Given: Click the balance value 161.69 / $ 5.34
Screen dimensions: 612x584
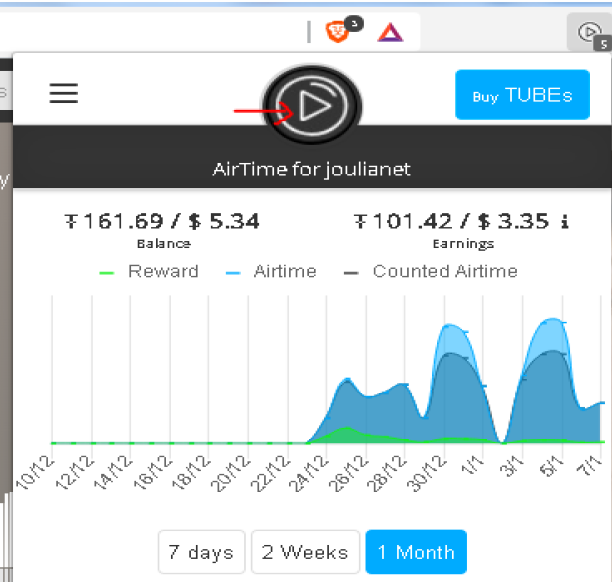Looking at the screenshot, I should click(162, 221).
